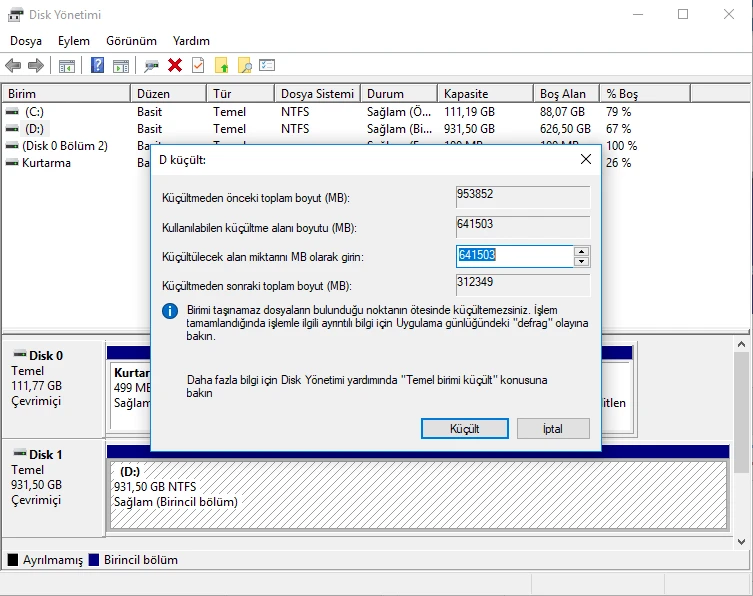Sort by Durum column header
The image size is (753, 596).
399,94
